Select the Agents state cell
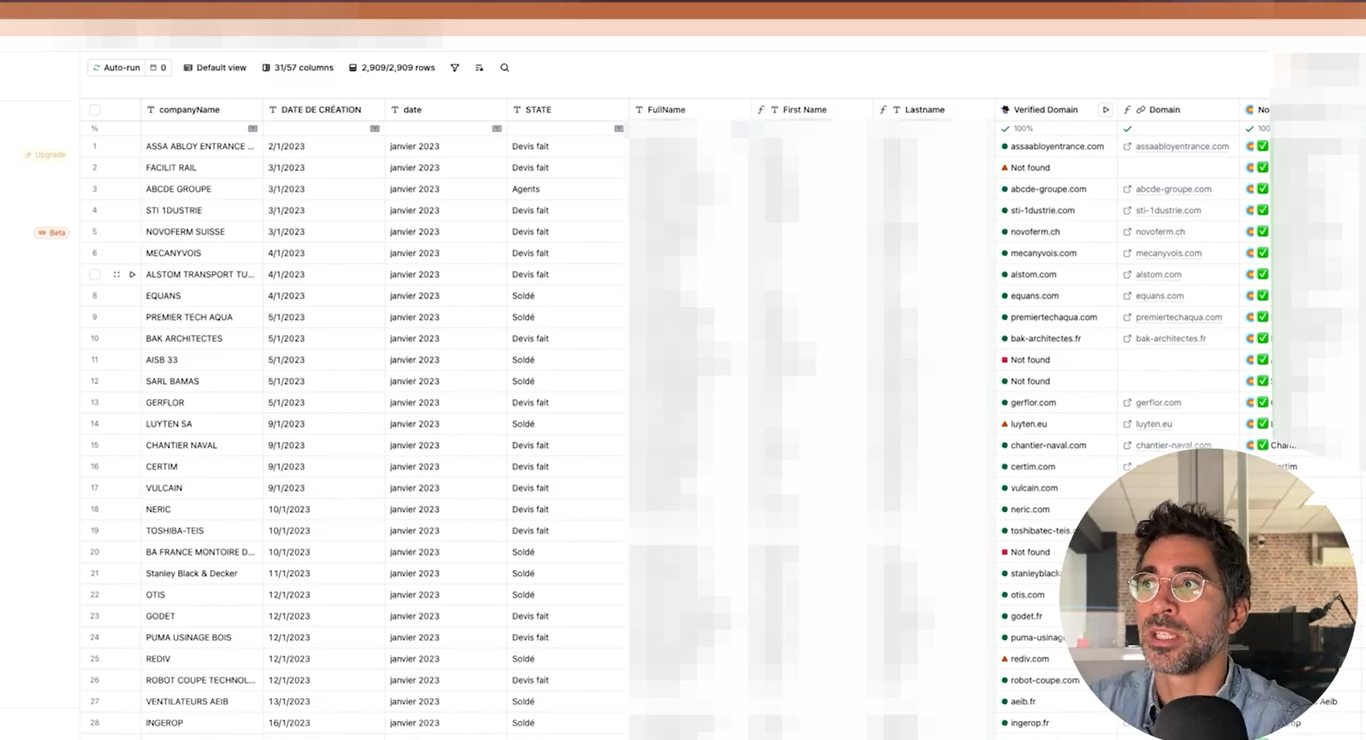Screen dimensions: 1366x740 pos(568,189)
